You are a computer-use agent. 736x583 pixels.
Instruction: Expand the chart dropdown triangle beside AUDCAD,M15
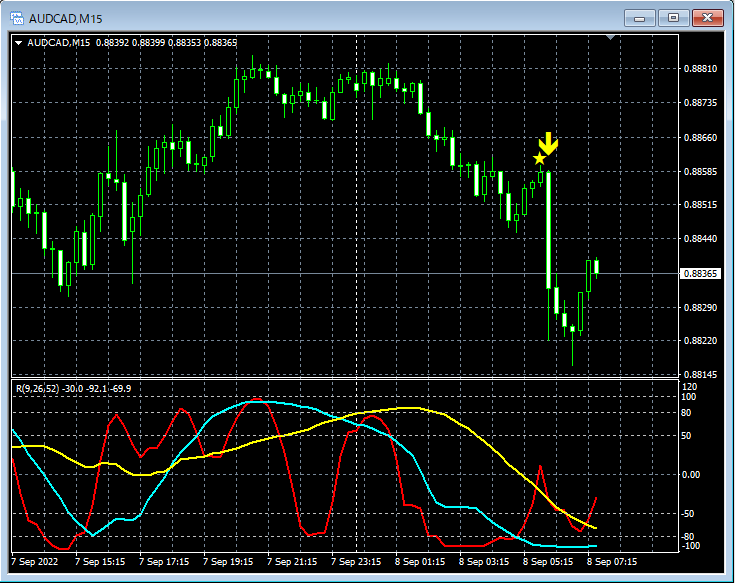tap(19, 43)
